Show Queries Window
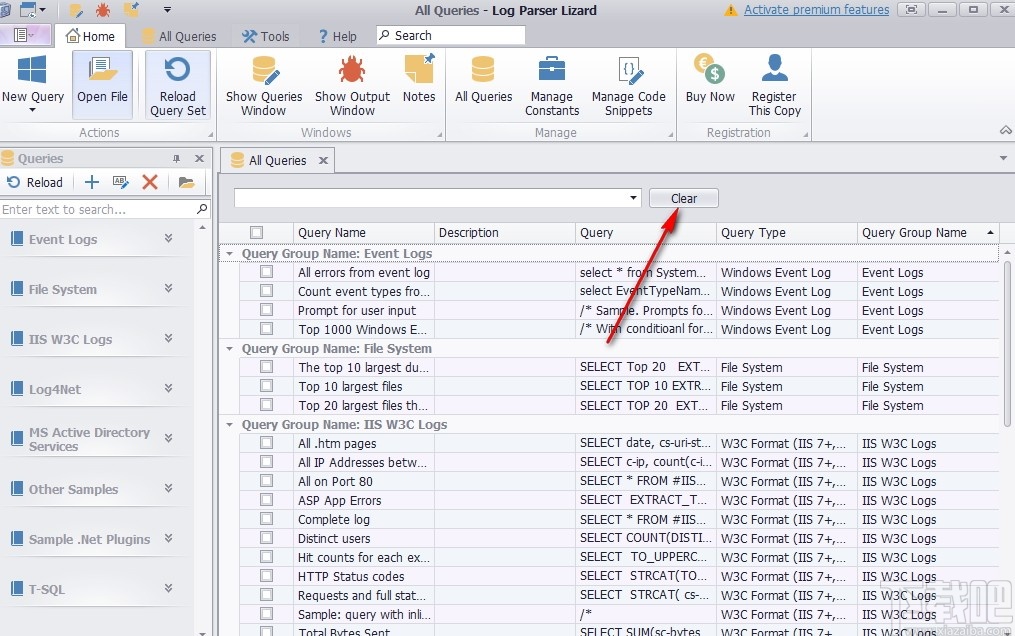 263,86
